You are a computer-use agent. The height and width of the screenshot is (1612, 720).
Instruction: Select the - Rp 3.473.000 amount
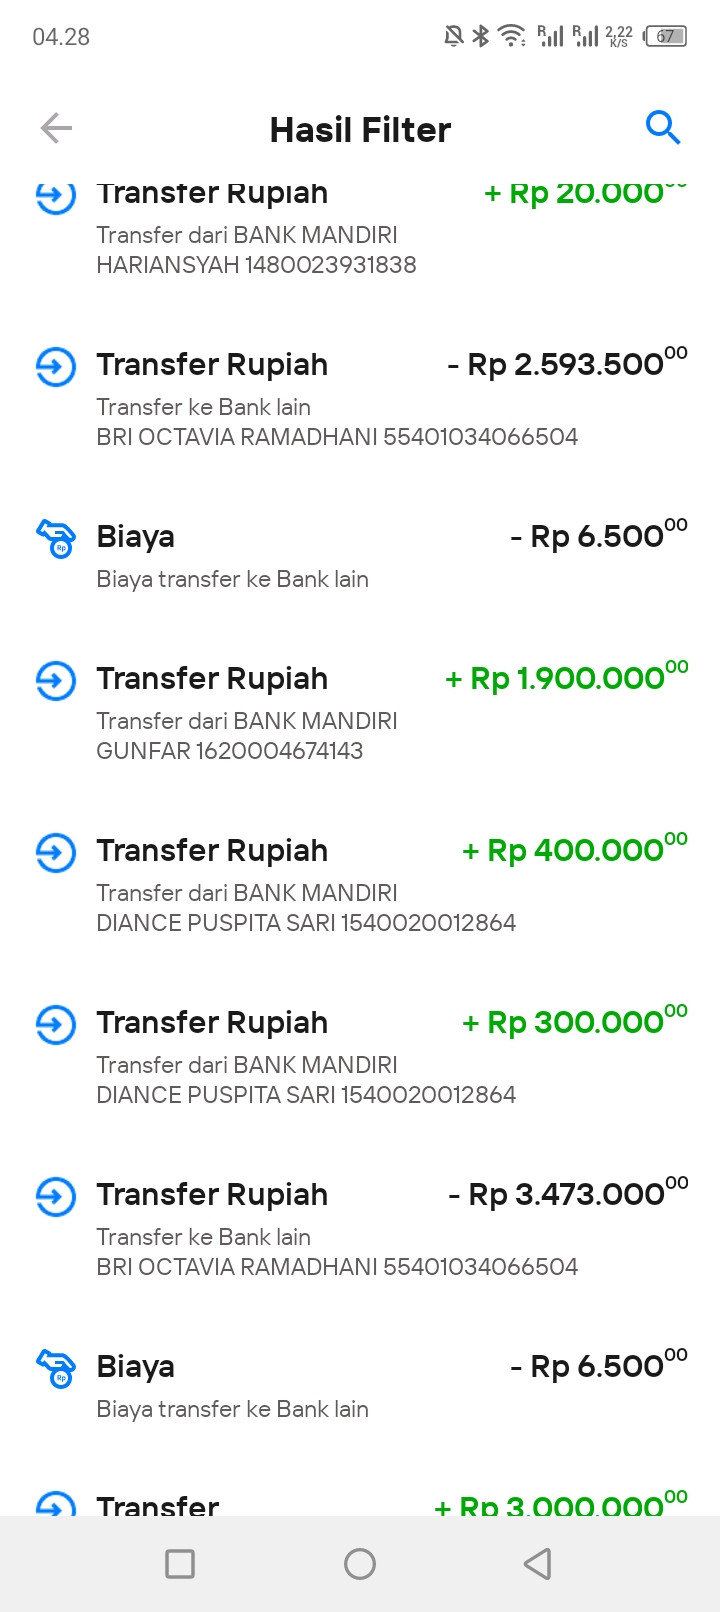(568, 1194)
